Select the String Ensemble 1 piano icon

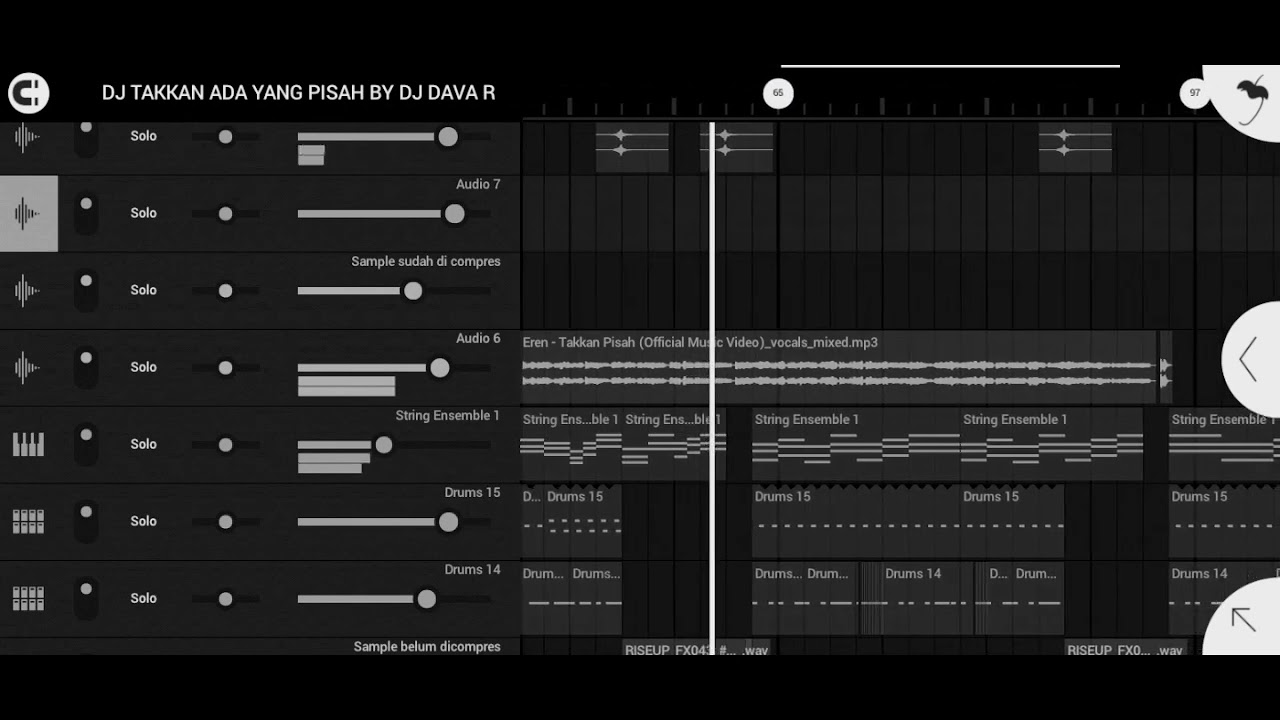28,444
